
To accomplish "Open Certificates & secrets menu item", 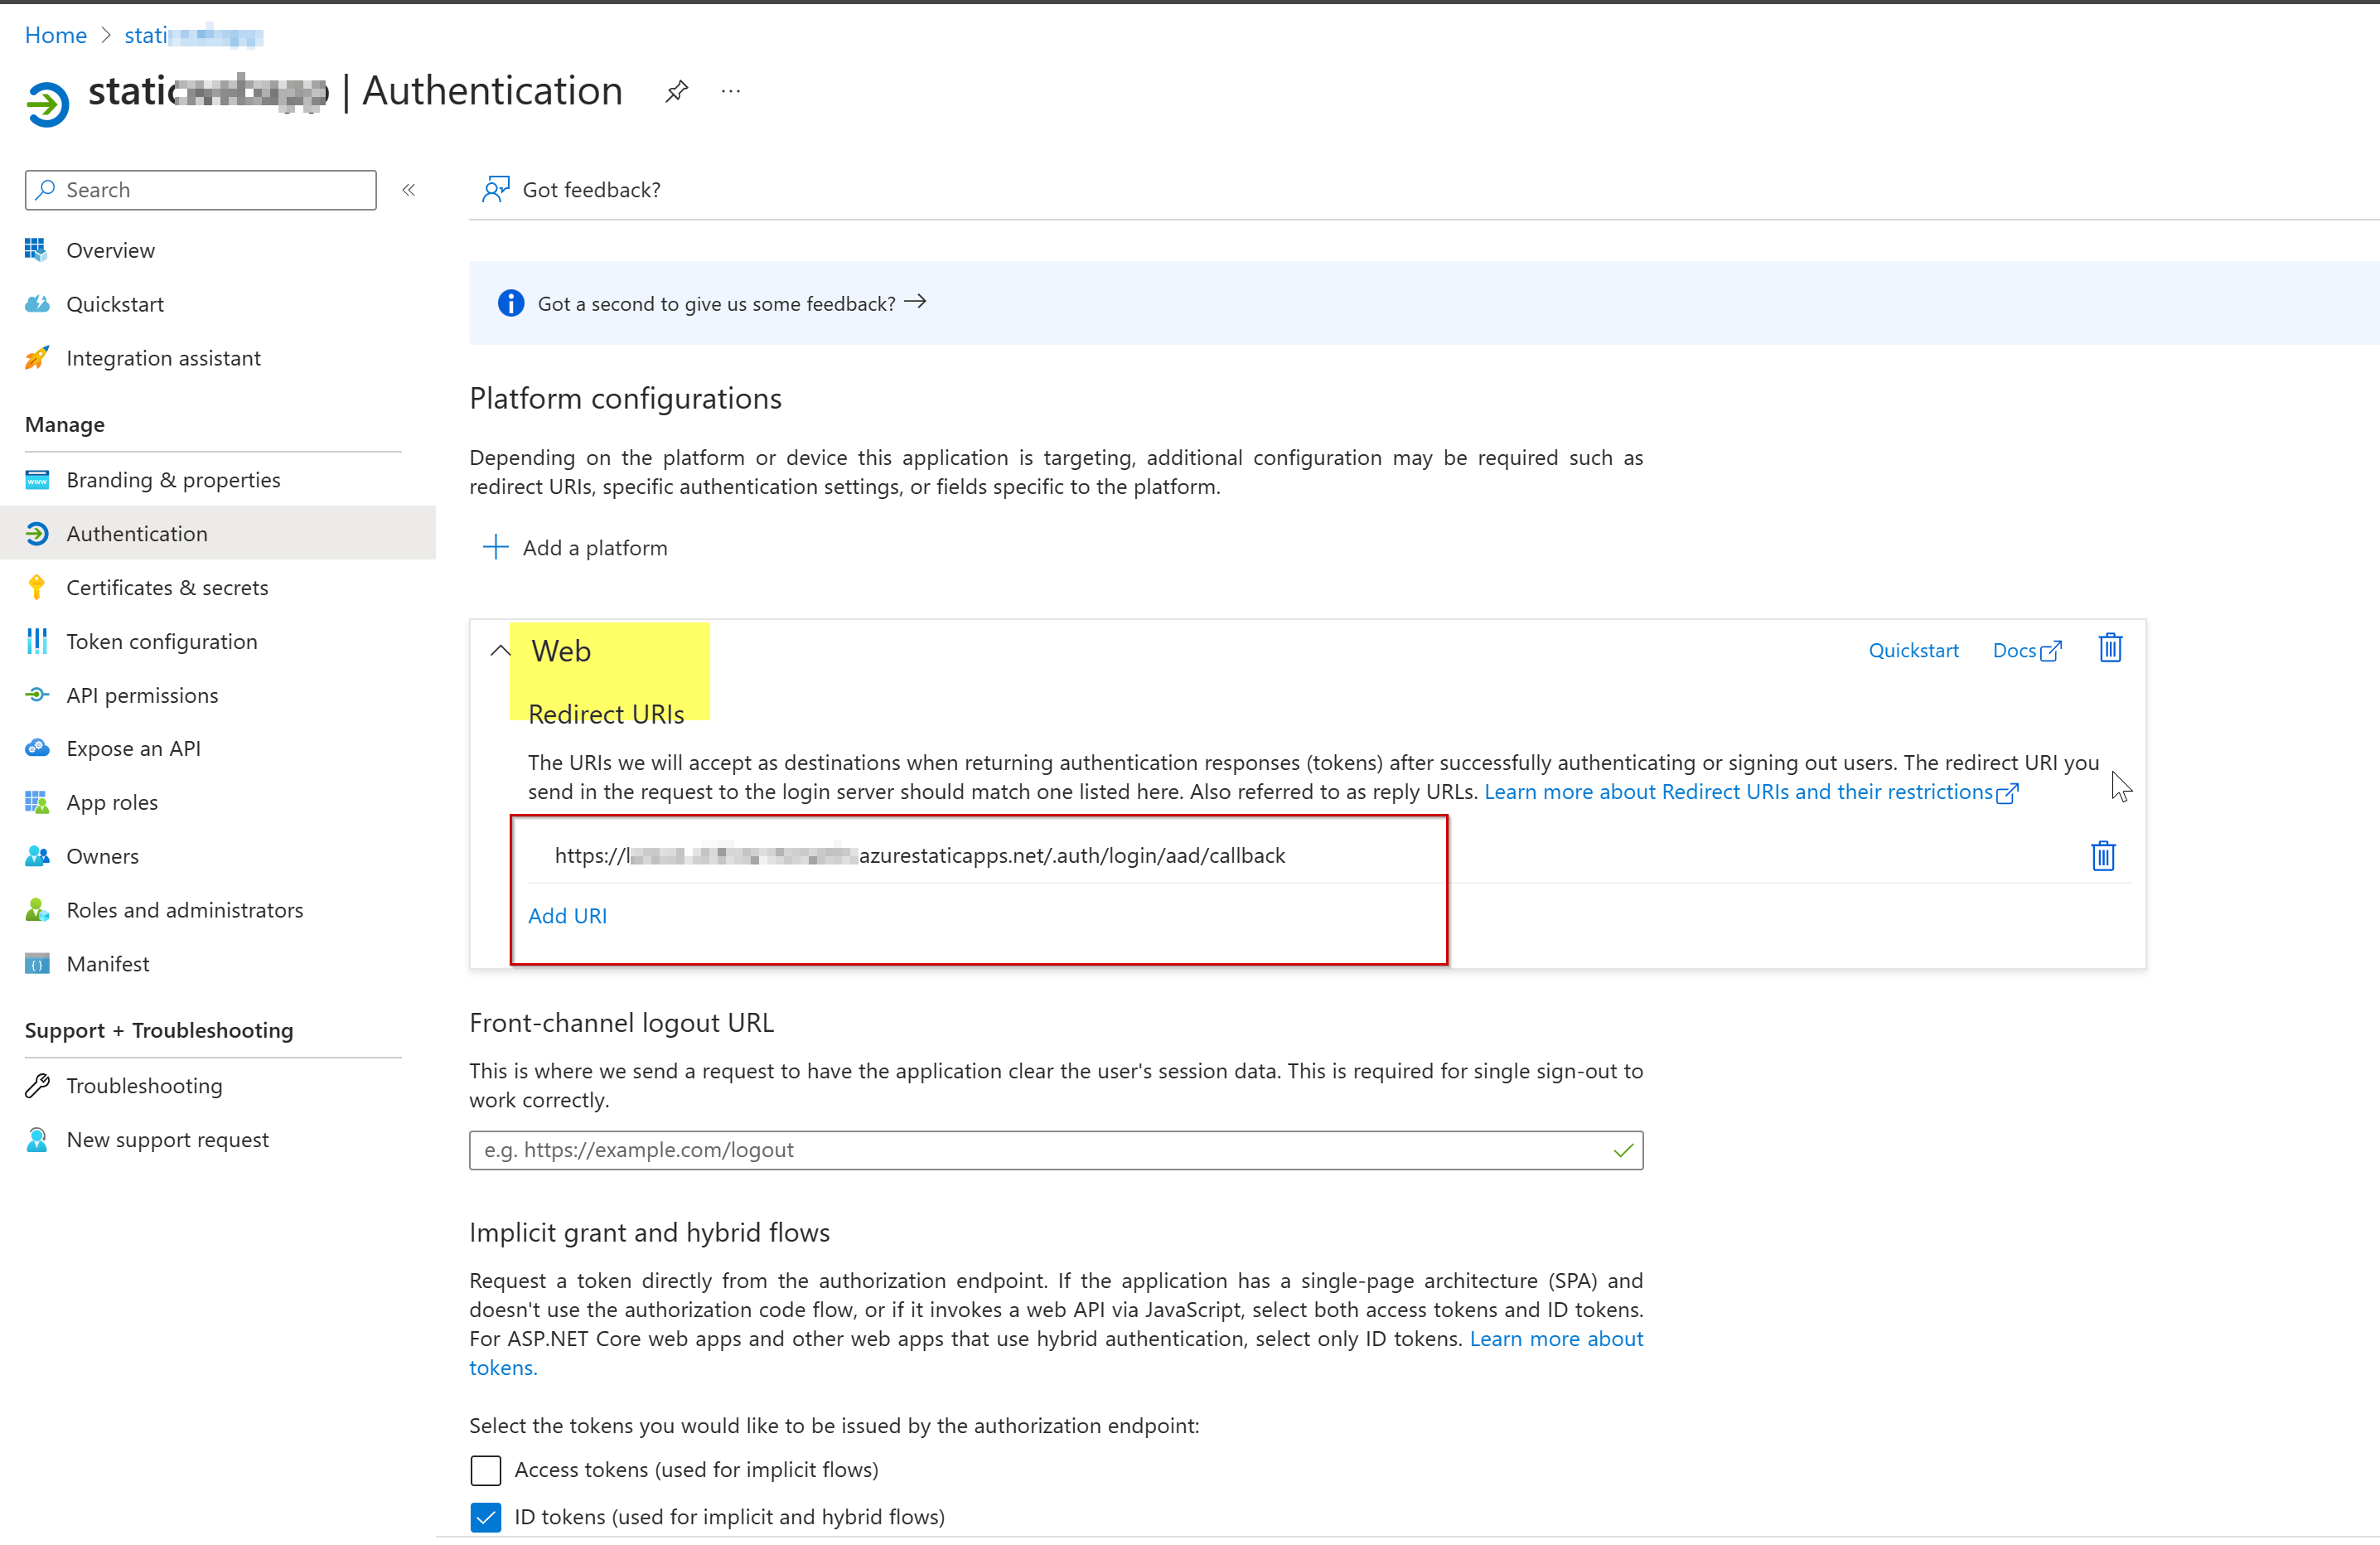I will coord(167,588).
